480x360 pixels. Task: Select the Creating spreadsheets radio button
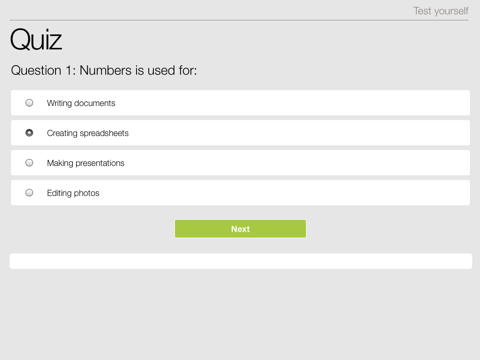[29, 133]
